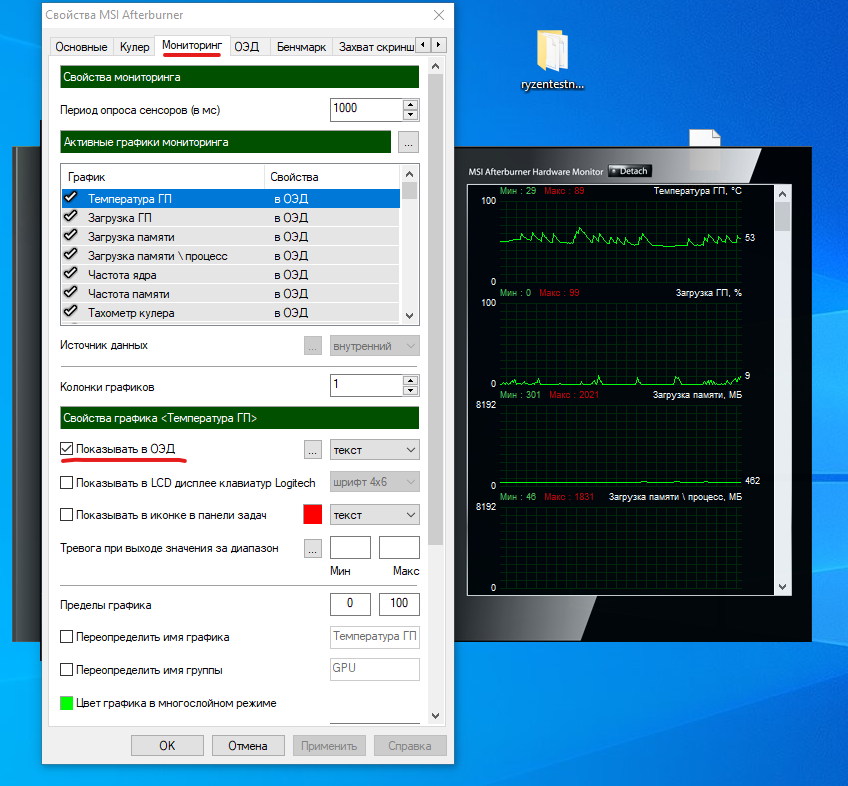
Task: Enable showing in Logitech keyboard LCD display
Action: pyautogui.click(x=67, y=483)
